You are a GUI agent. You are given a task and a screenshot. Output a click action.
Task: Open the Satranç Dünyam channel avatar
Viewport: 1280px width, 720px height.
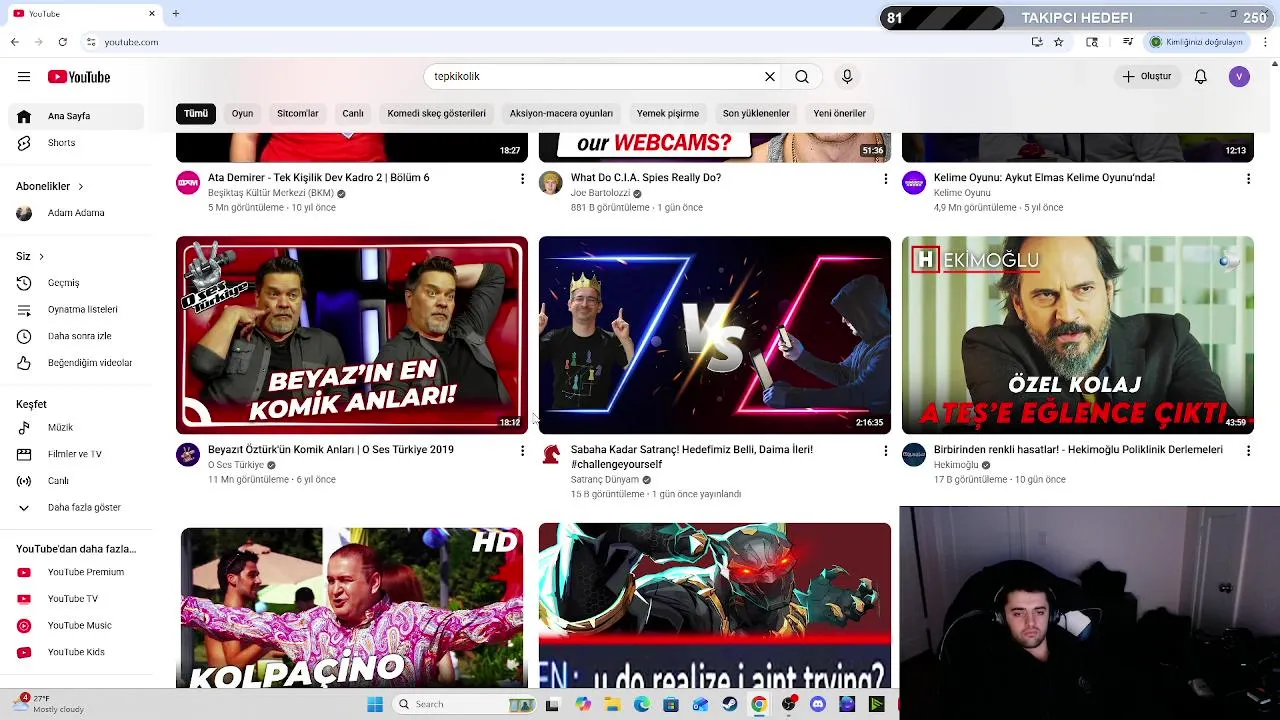click(551, 455)
